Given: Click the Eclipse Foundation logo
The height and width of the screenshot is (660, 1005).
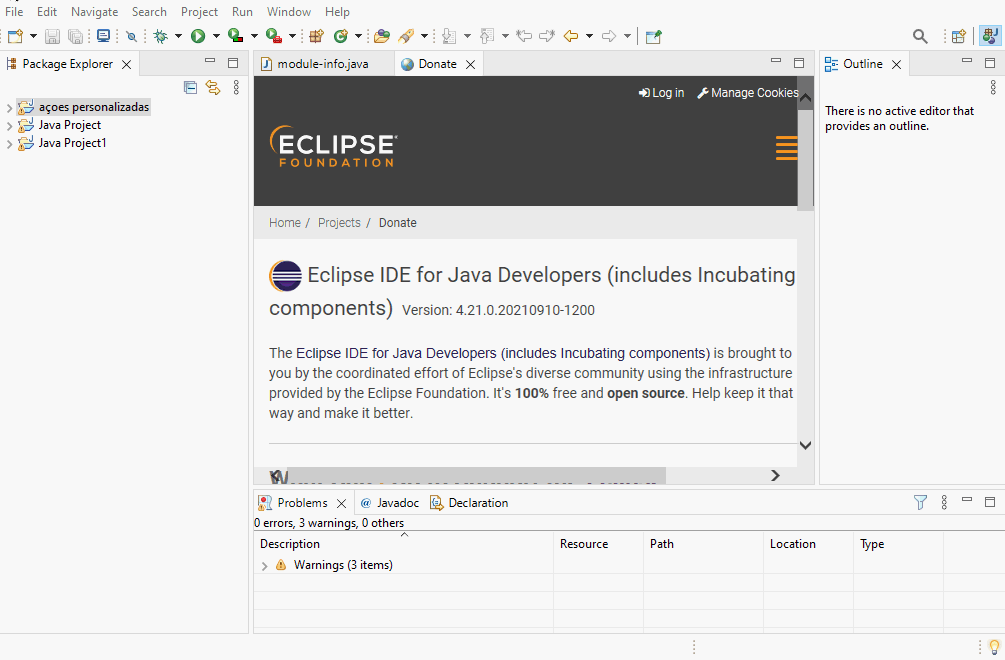Looking at the screenshot, I should click(x=333, y=146).
